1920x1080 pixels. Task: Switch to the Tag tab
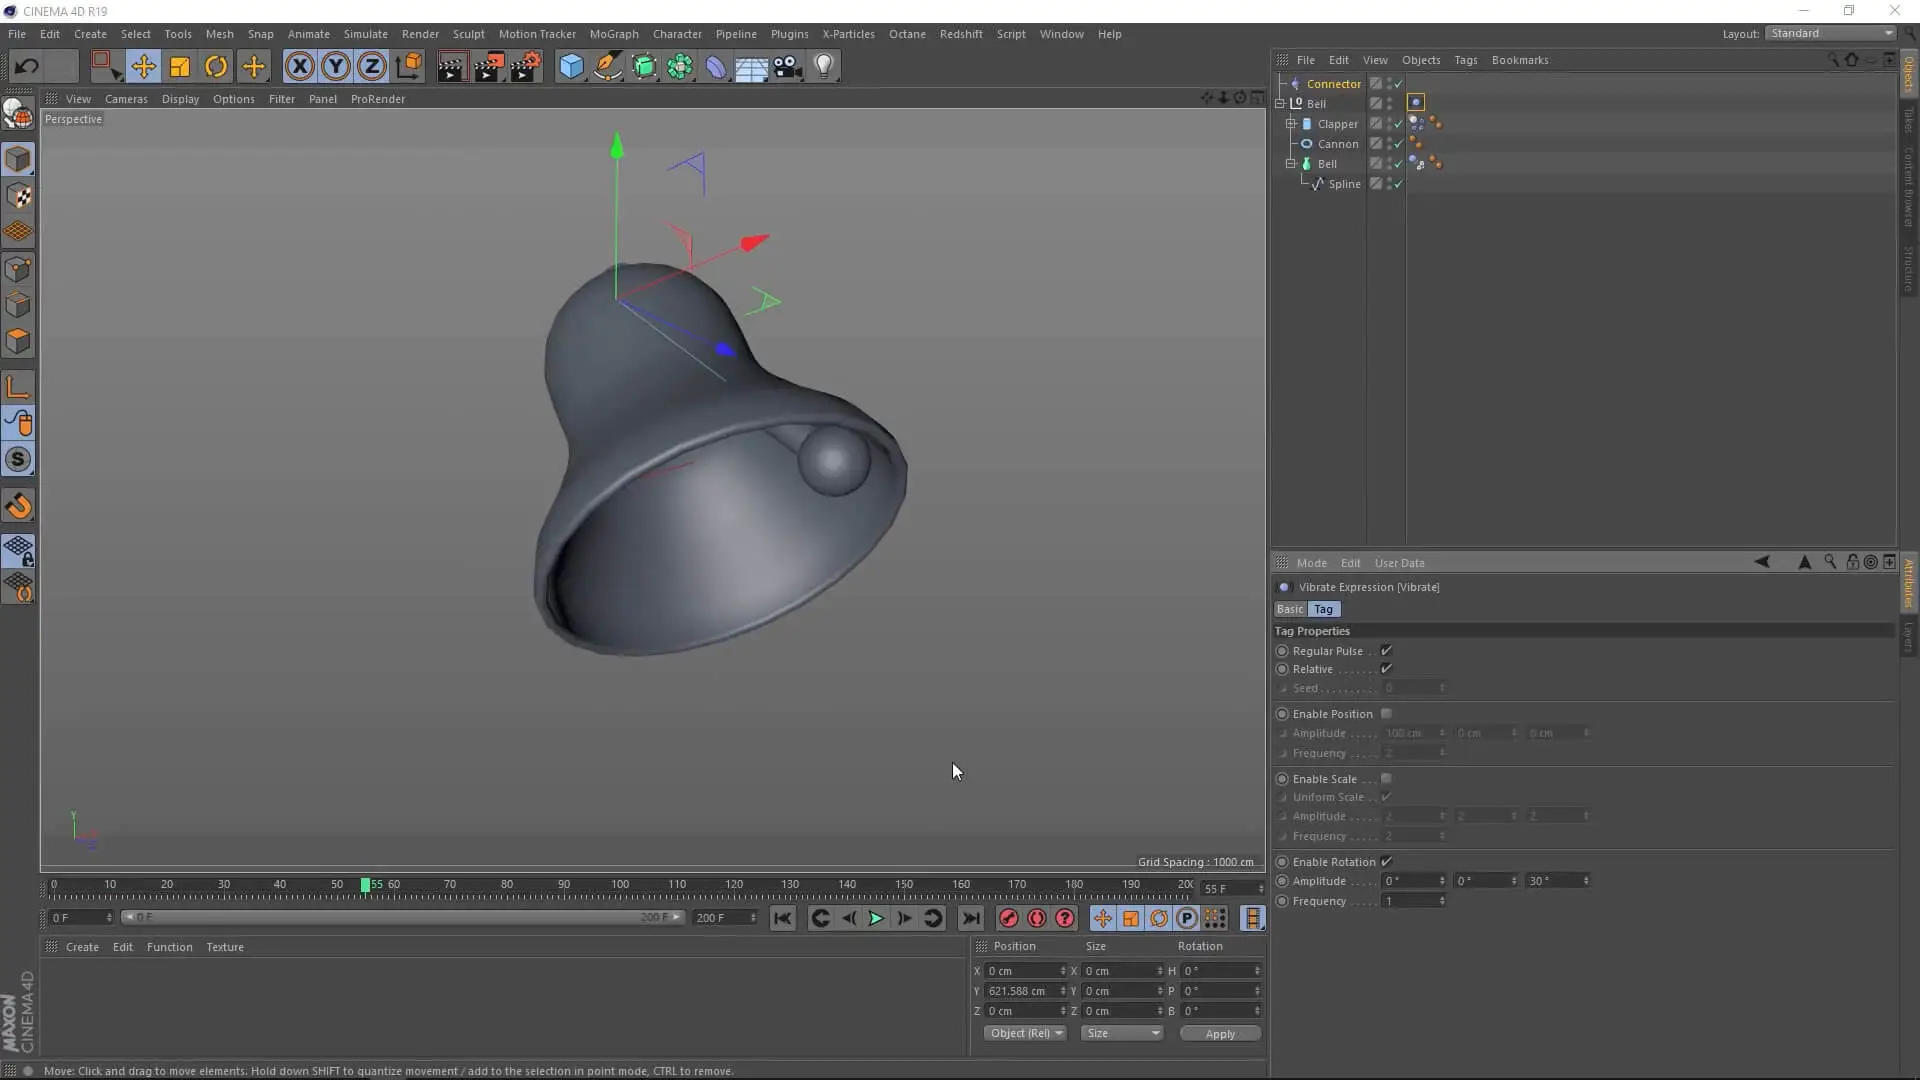(x=1323, y=609)
